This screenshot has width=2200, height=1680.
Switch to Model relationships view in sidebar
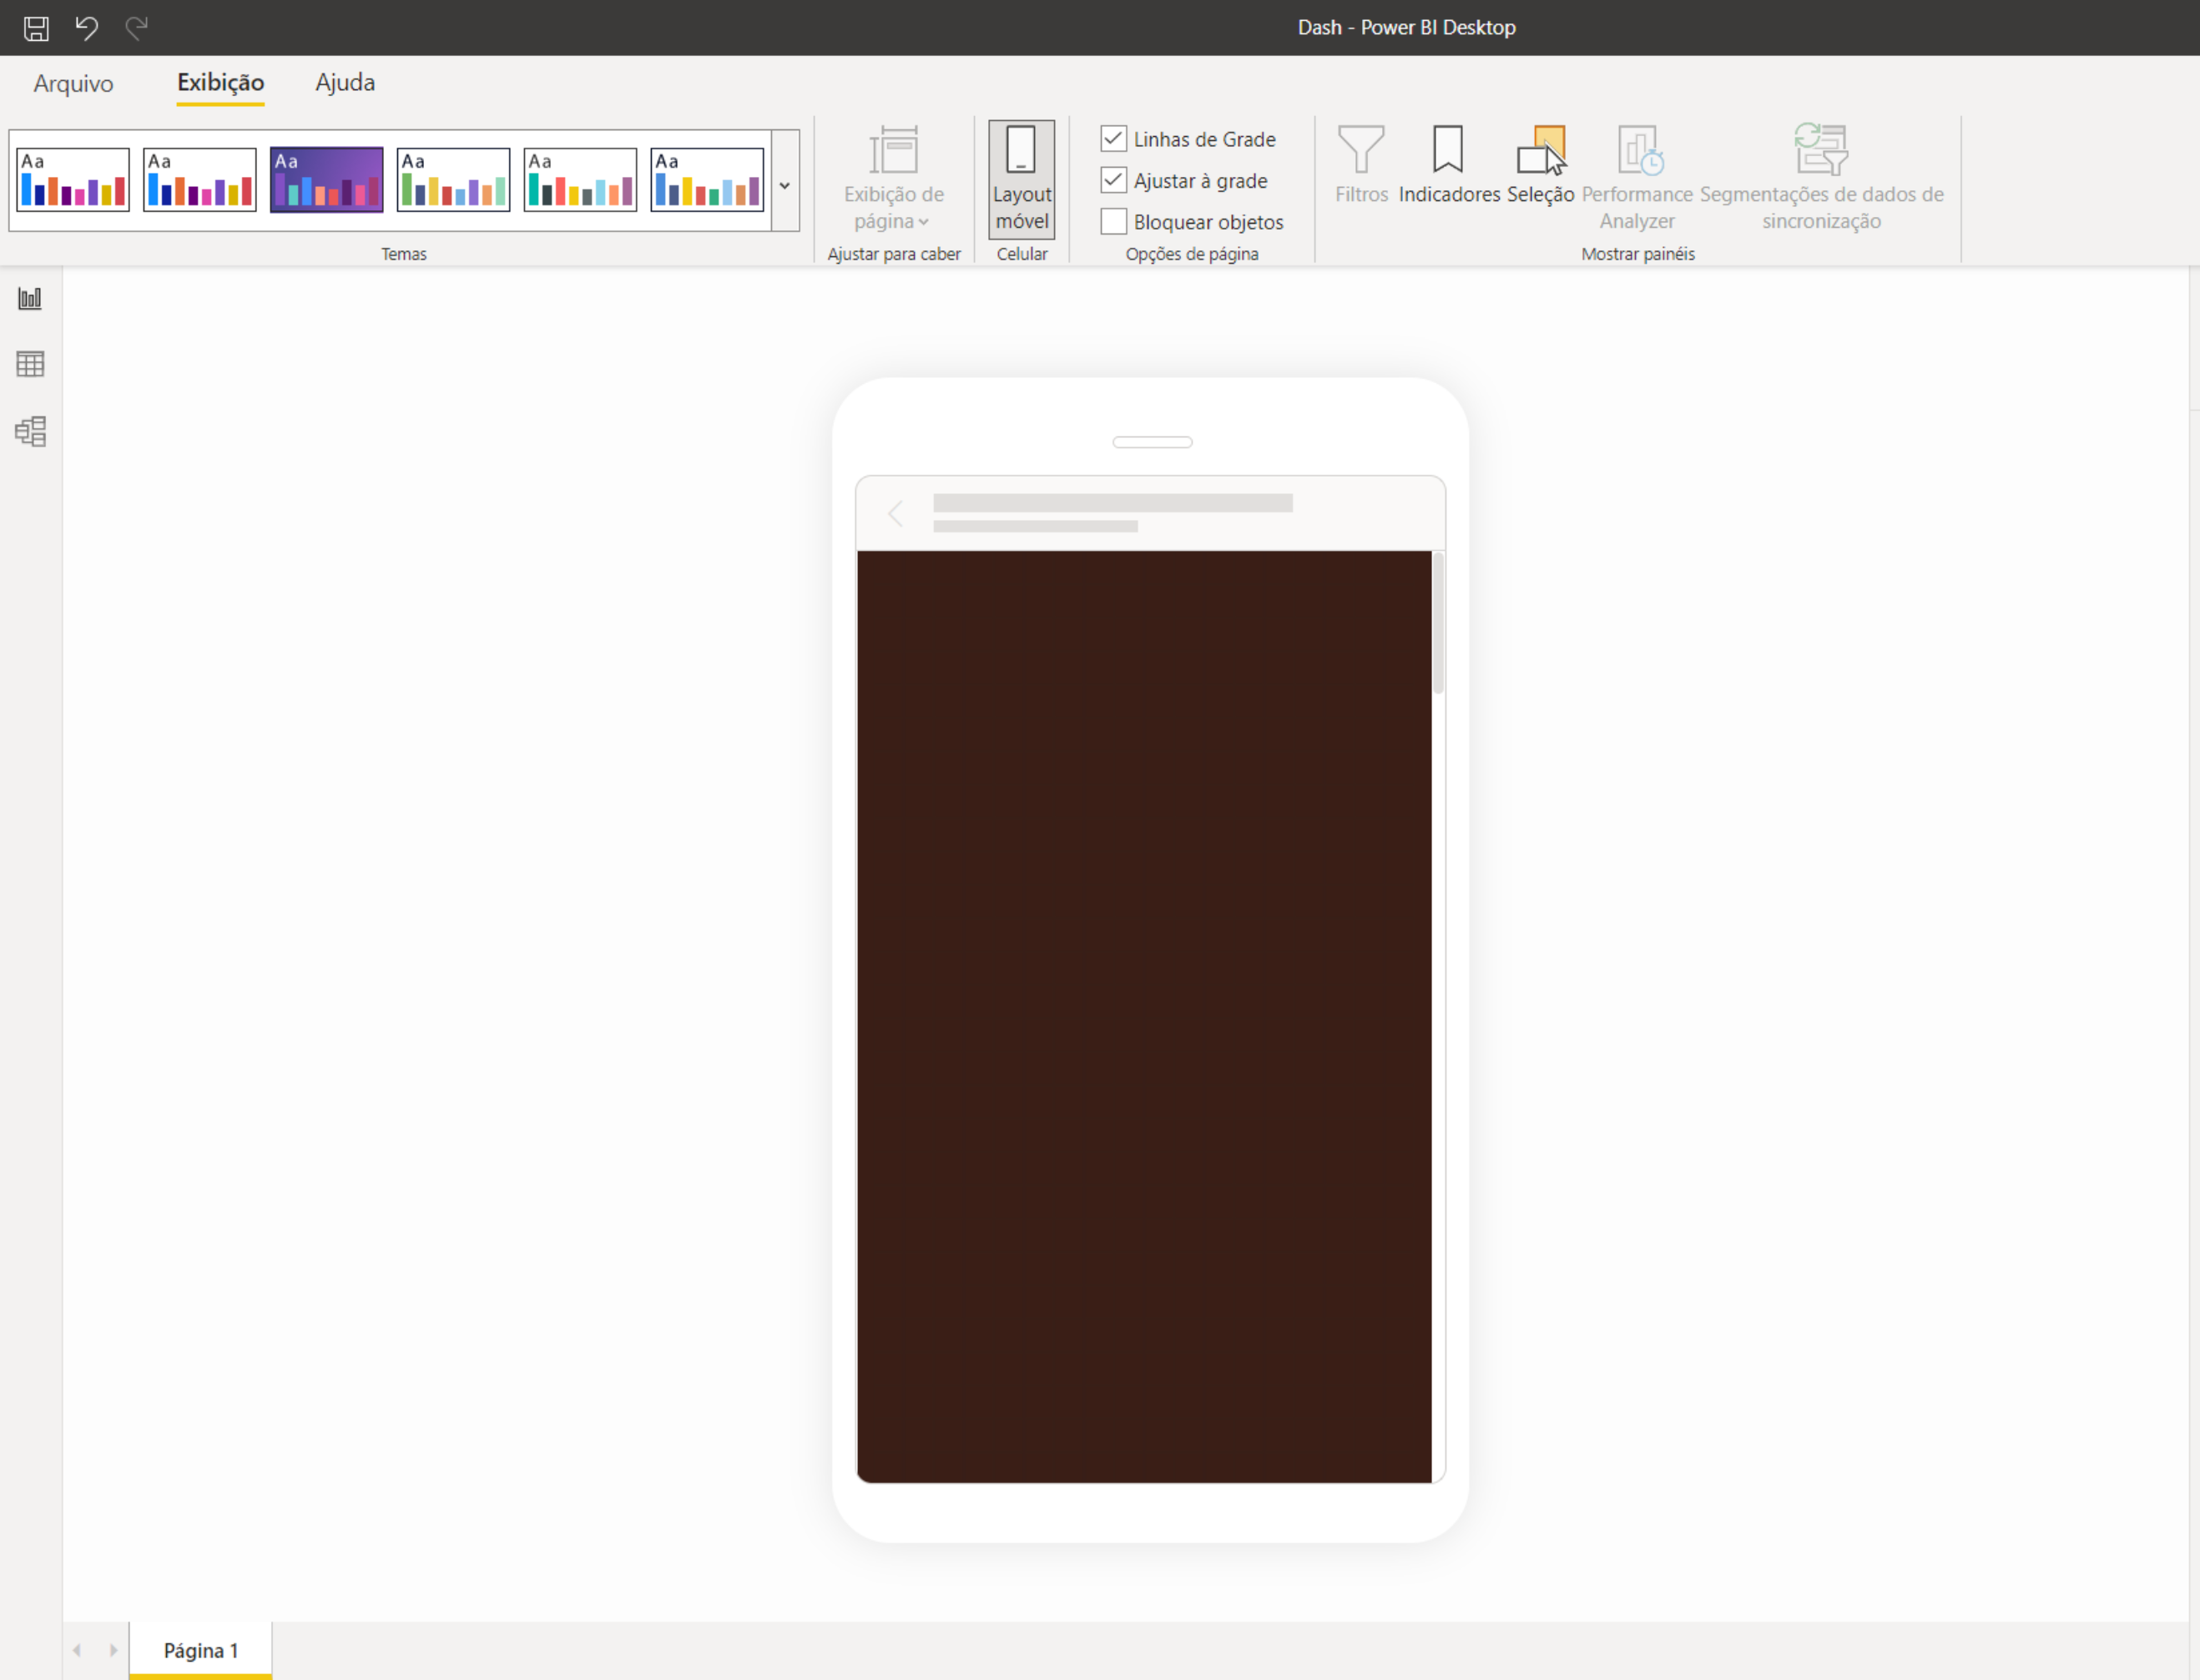click(x=30, y=431)
